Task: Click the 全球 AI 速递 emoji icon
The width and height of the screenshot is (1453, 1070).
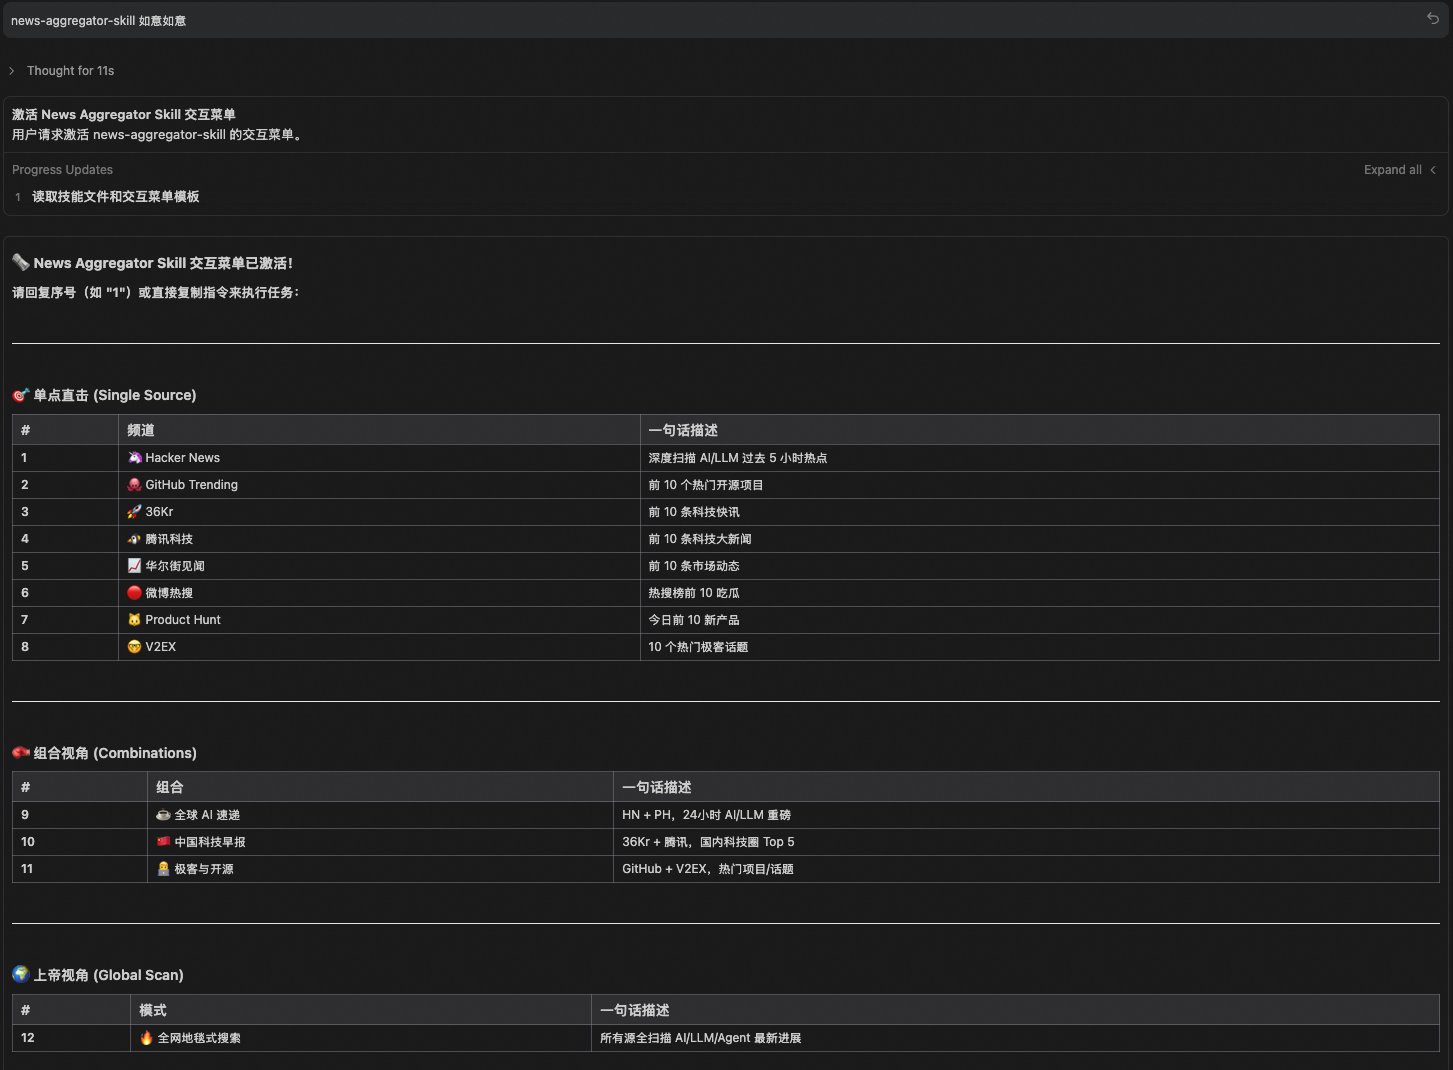Action: click(x=163, y=815)
